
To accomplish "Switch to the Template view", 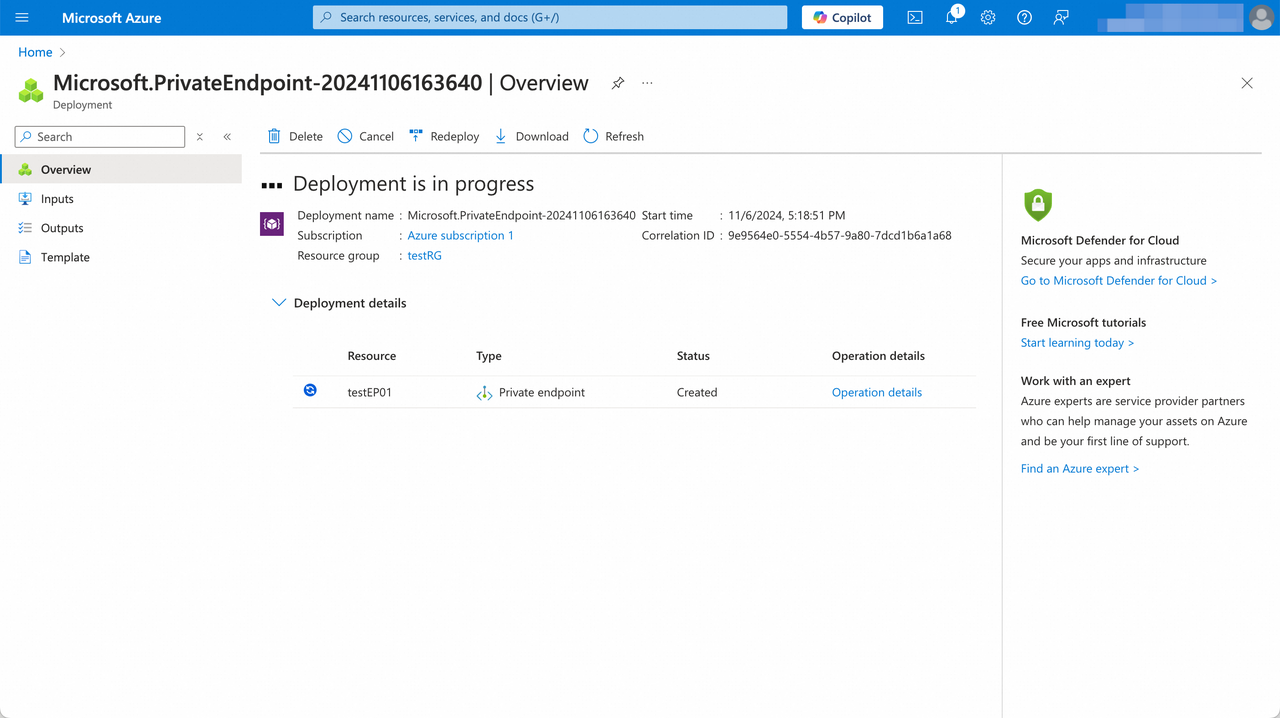I will (65, 257).
